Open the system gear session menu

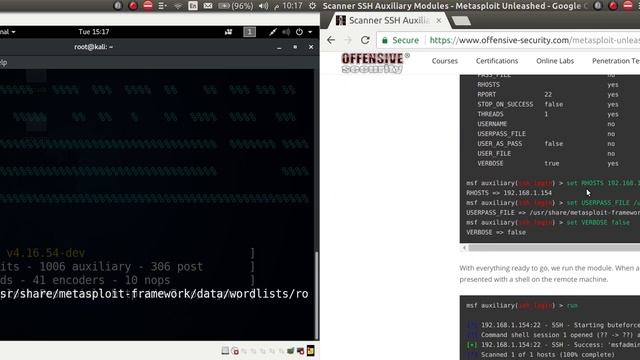point(312,6)
